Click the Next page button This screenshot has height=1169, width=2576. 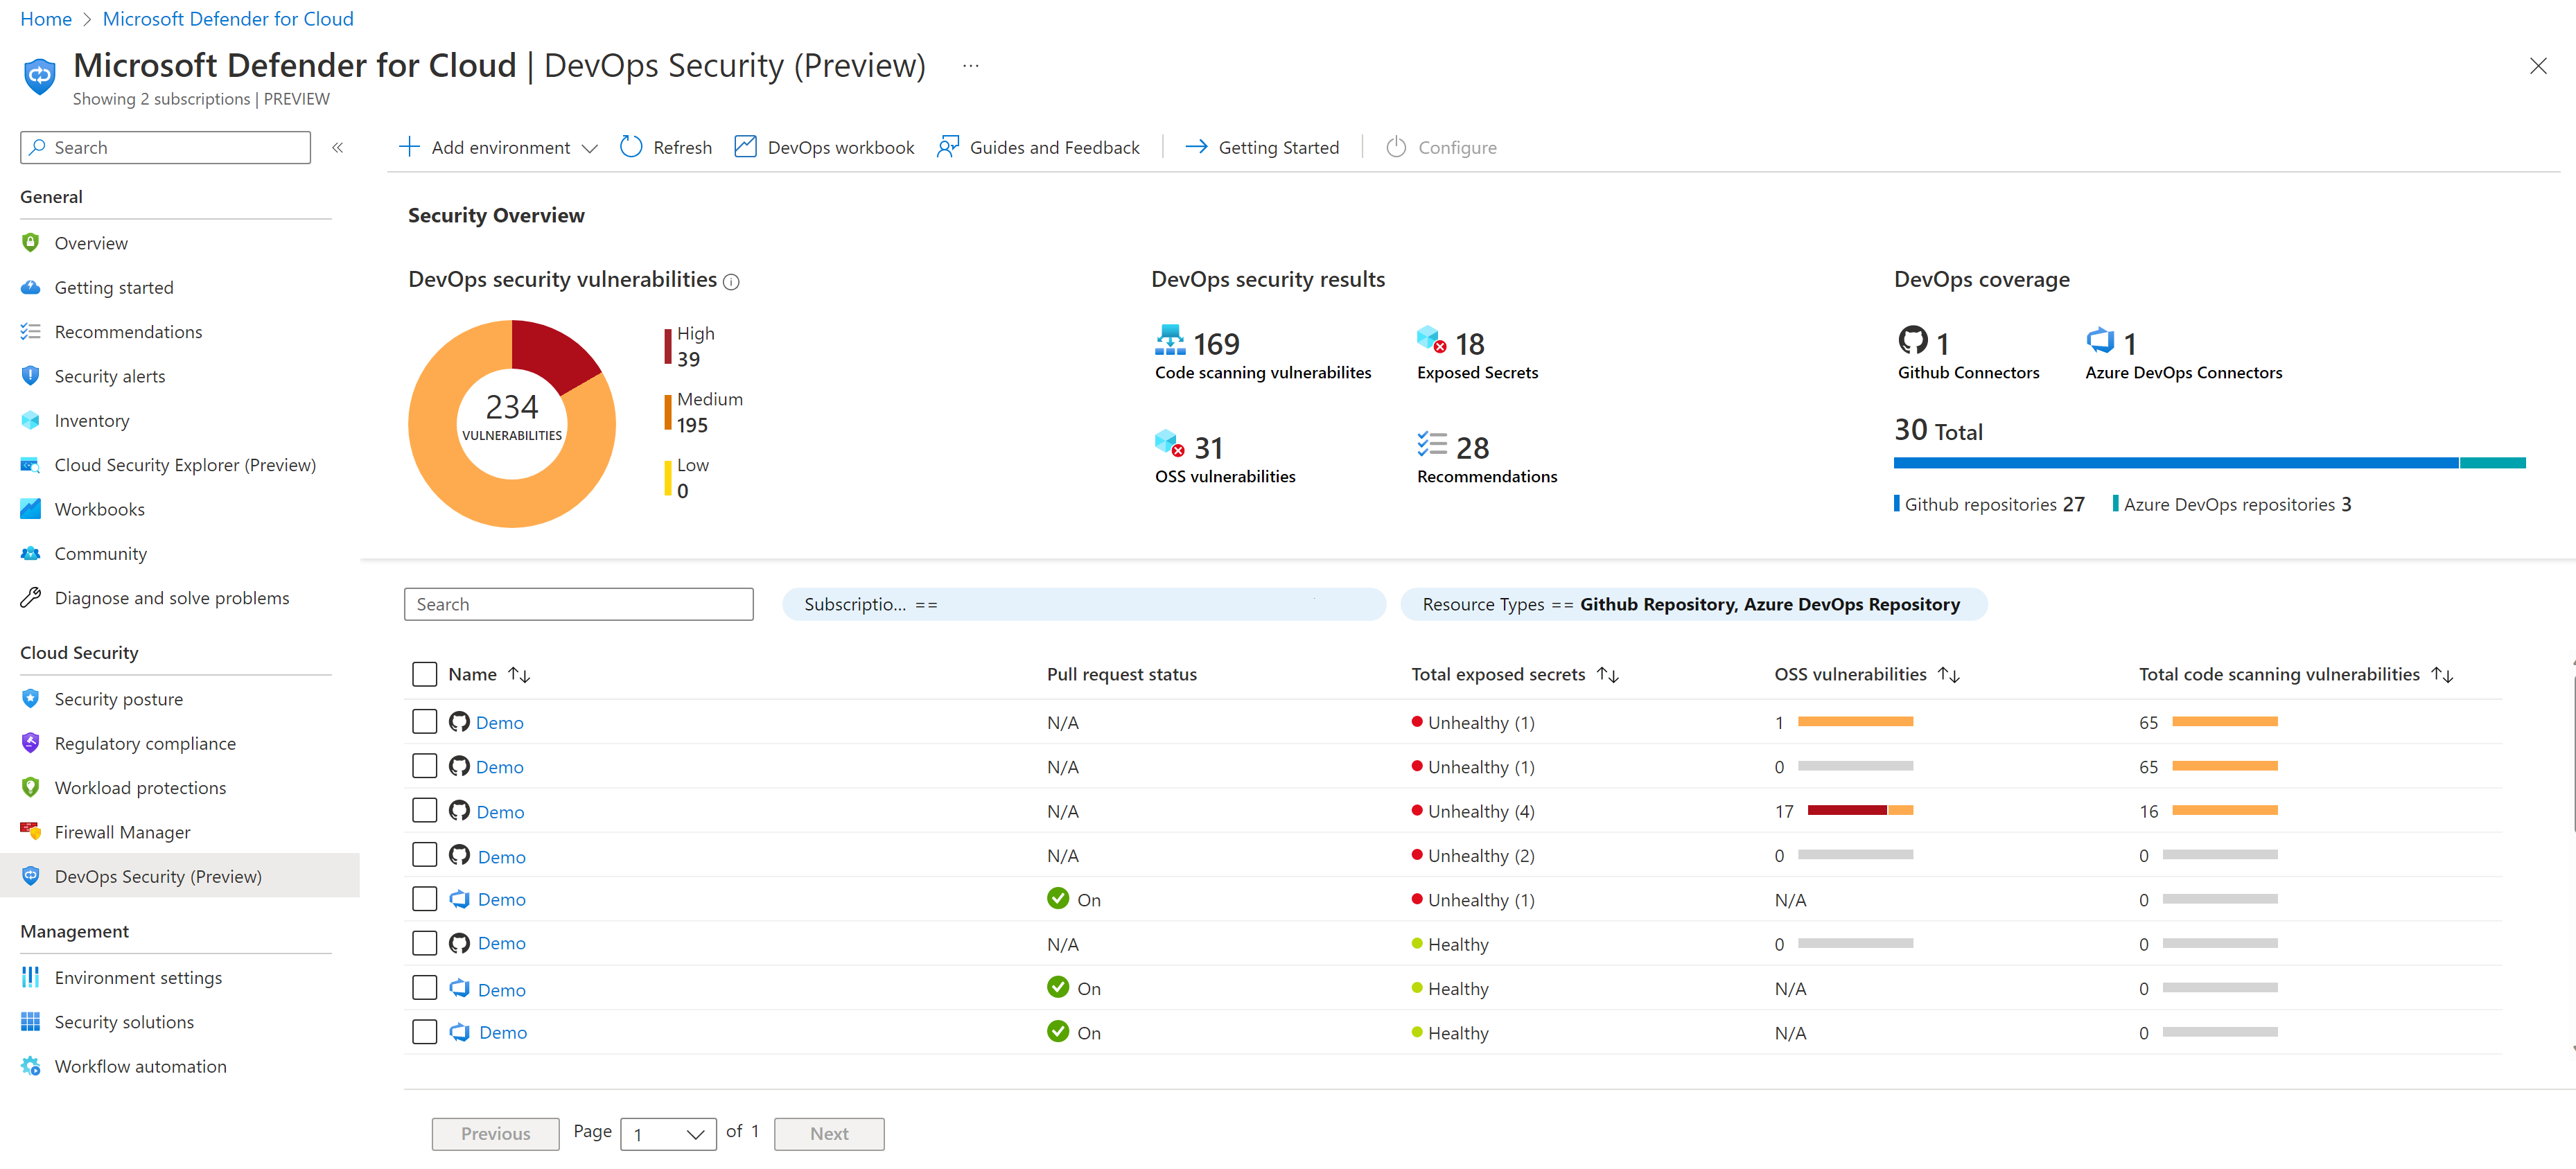829,1134
